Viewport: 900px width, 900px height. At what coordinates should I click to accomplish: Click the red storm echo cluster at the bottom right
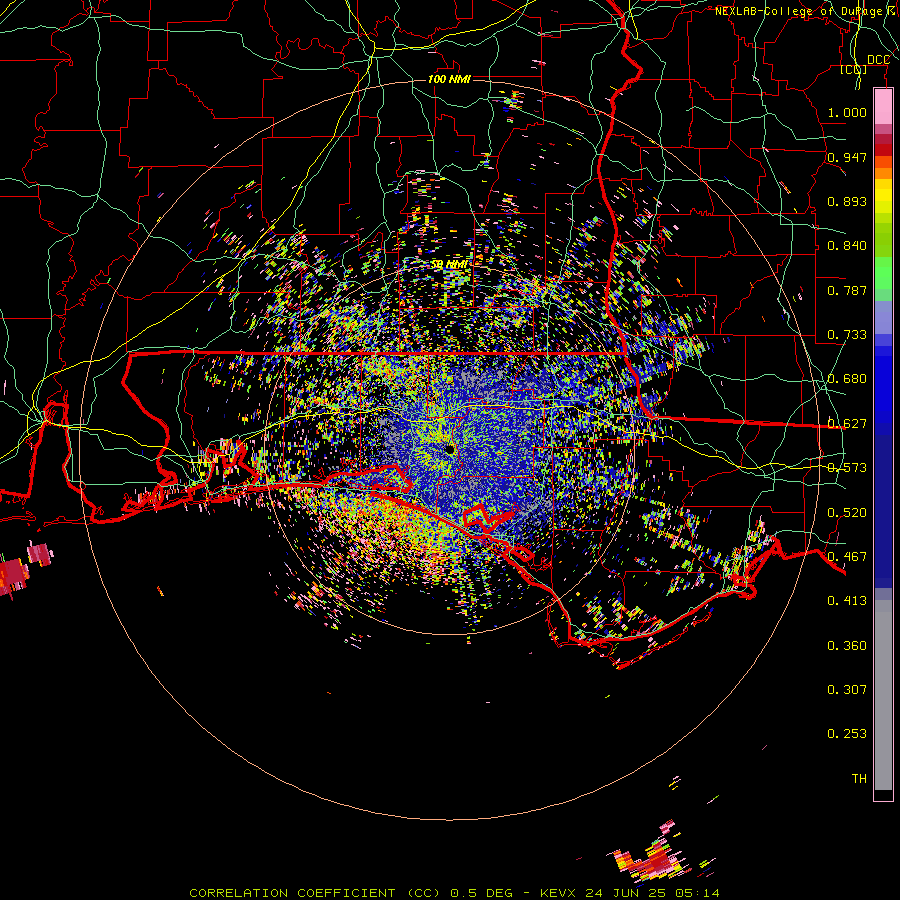[x=654, y=859]
